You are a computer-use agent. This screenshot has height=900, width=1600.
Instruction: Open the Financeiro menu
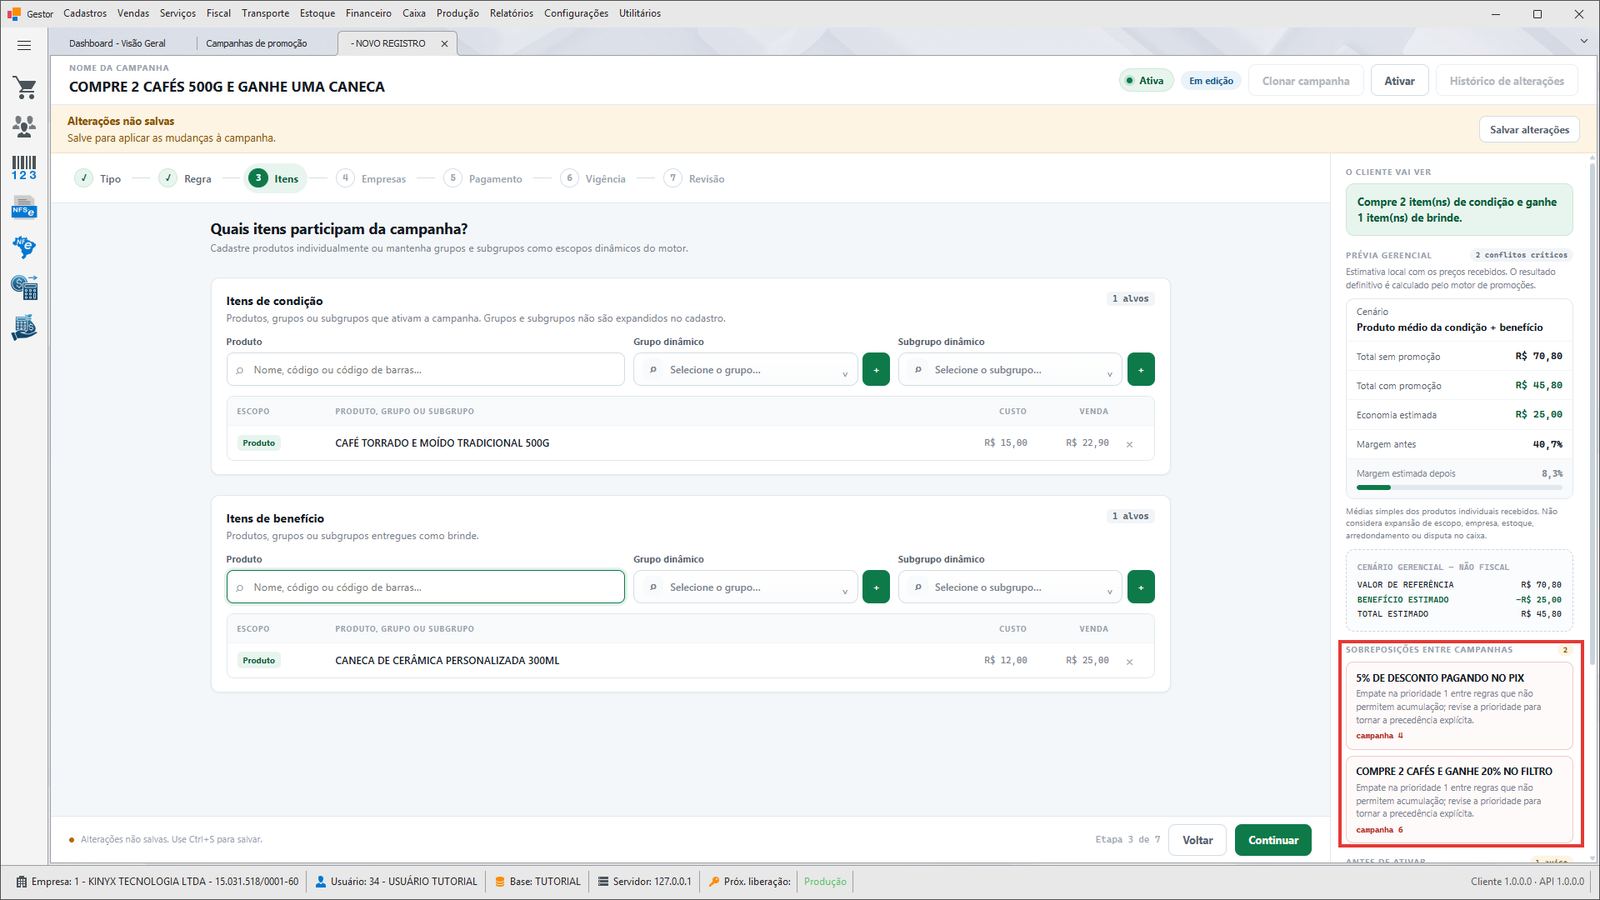[369, 13]
